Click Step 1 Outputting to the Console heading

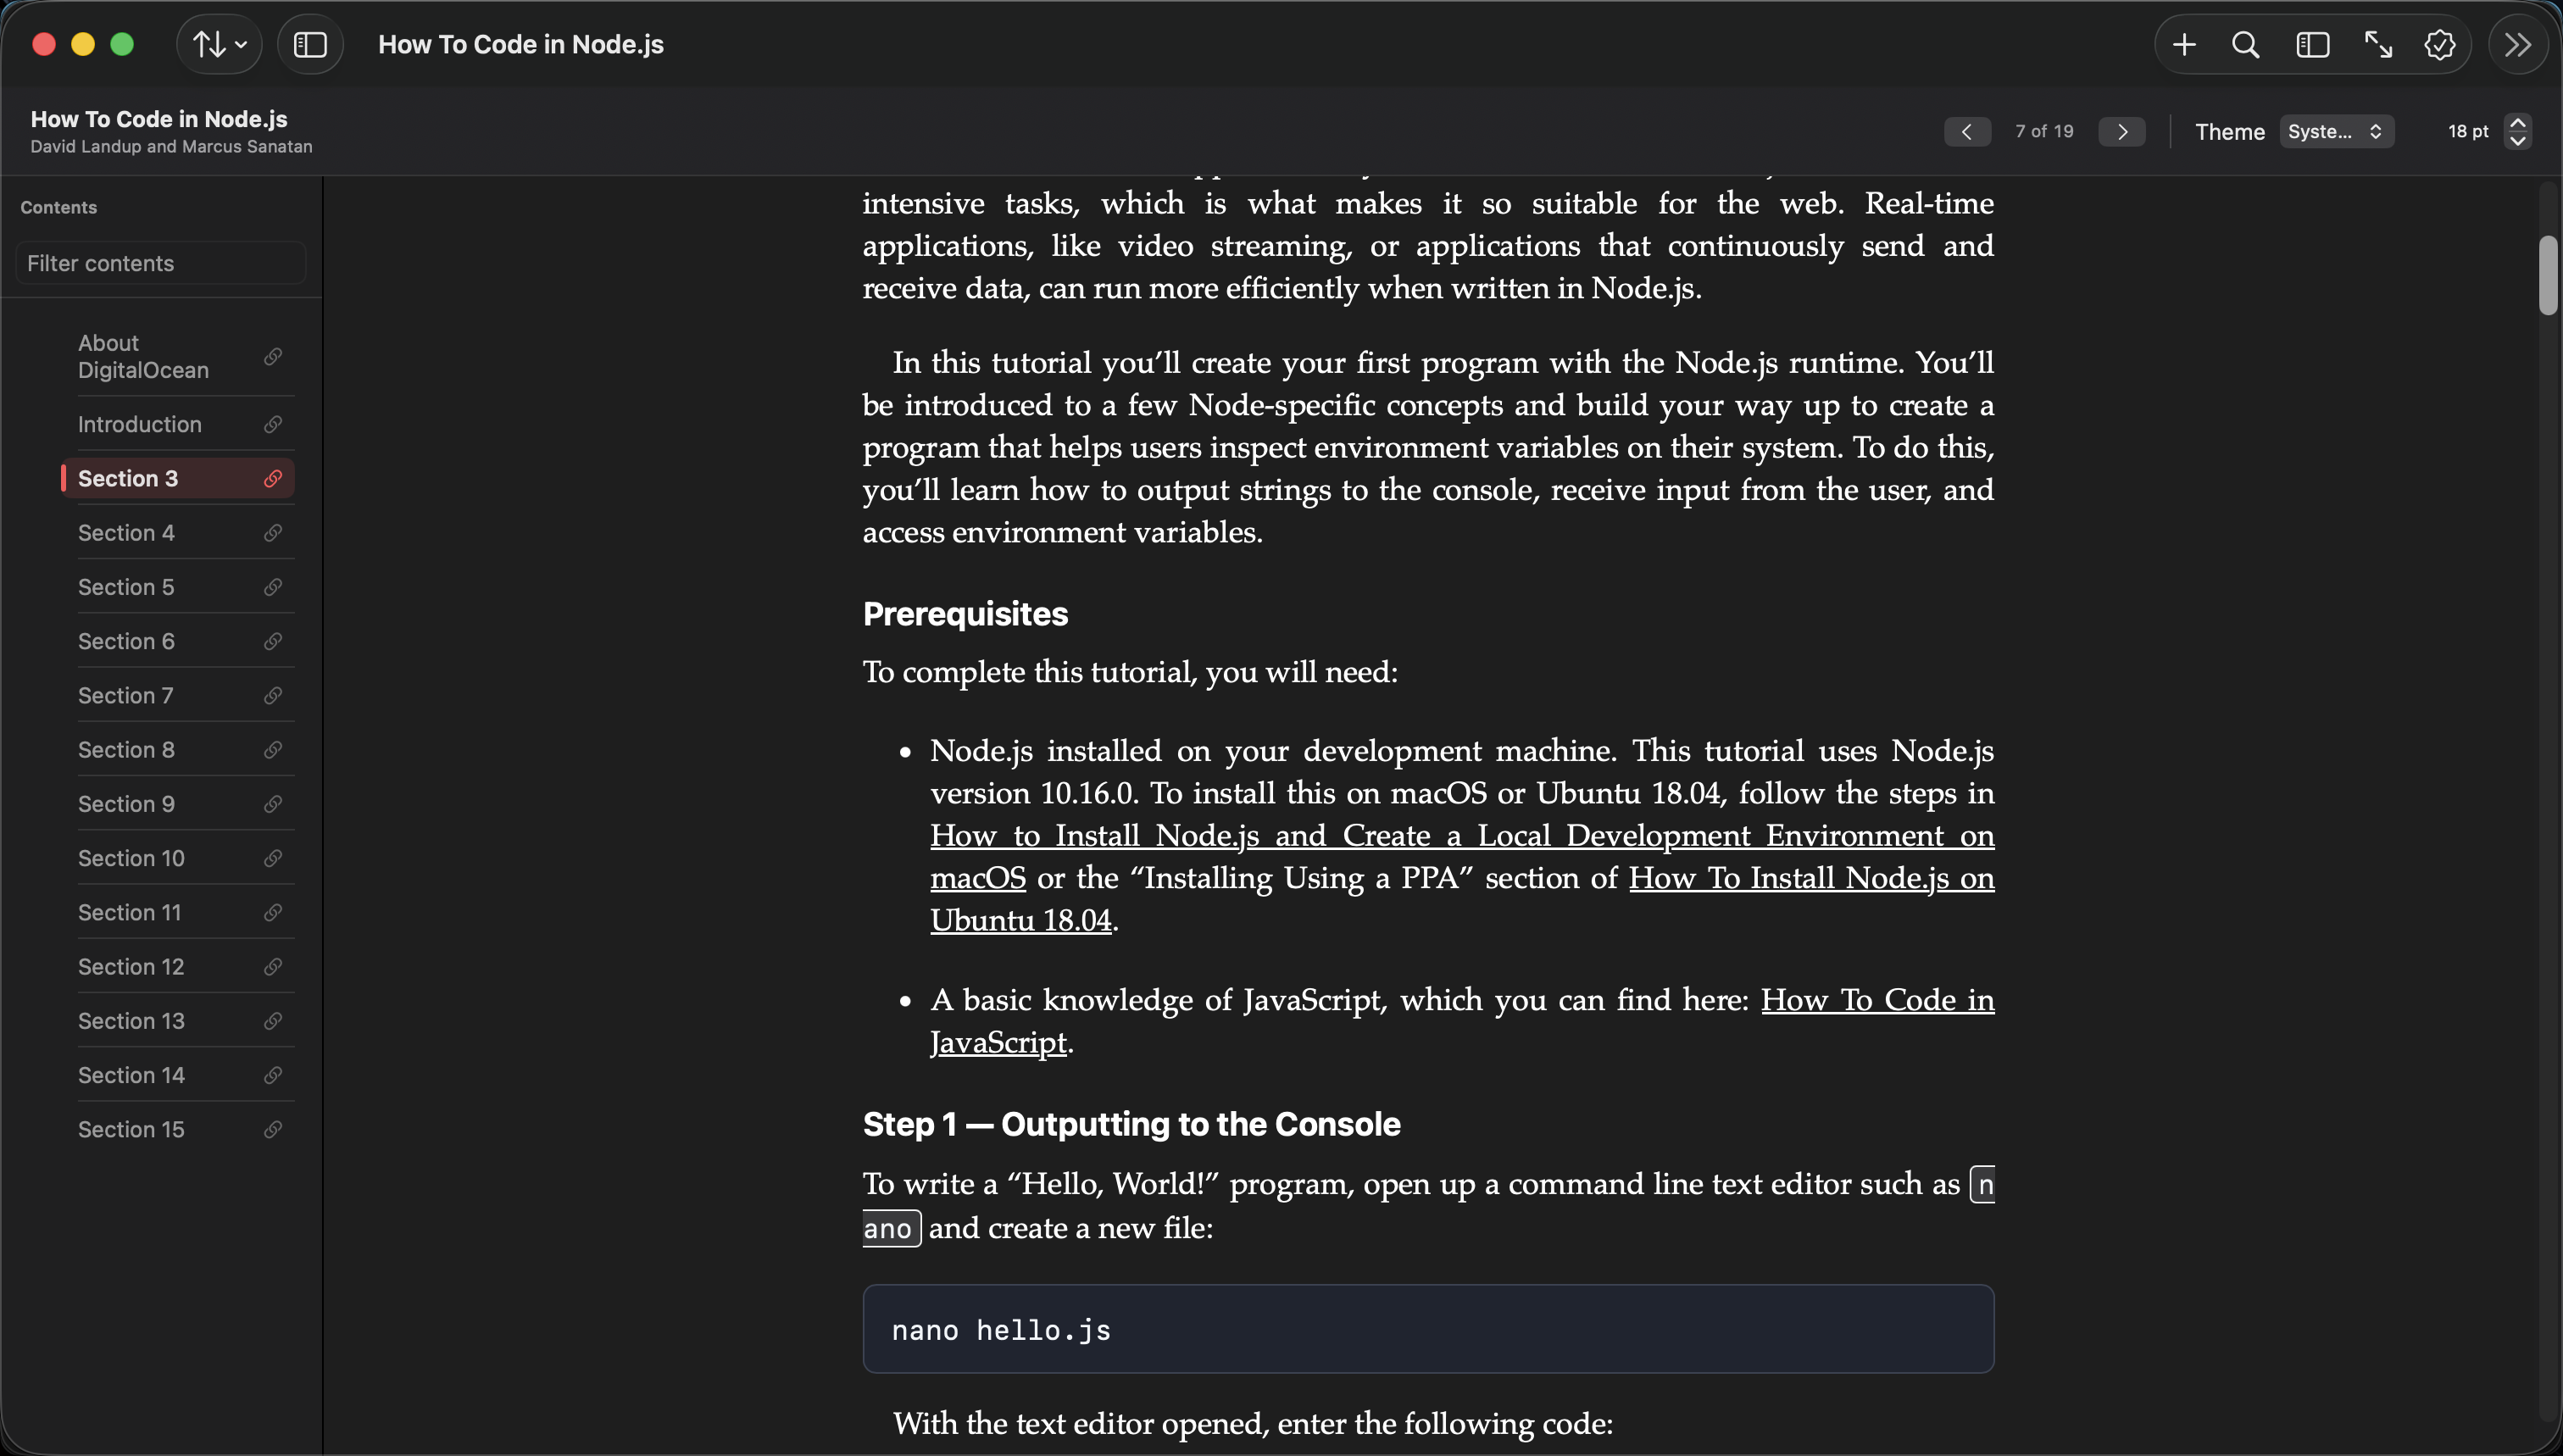[x=1131, y=1124]
